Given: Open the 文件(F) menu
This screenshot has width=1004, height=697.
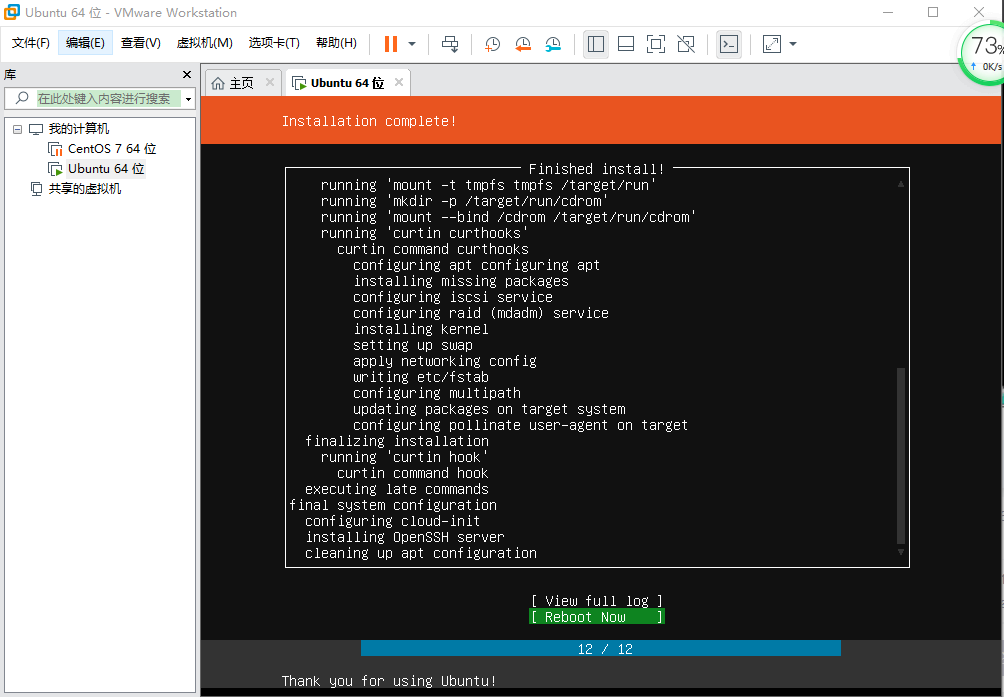Looking at the screenshot, I should click(x=31, y=43).
